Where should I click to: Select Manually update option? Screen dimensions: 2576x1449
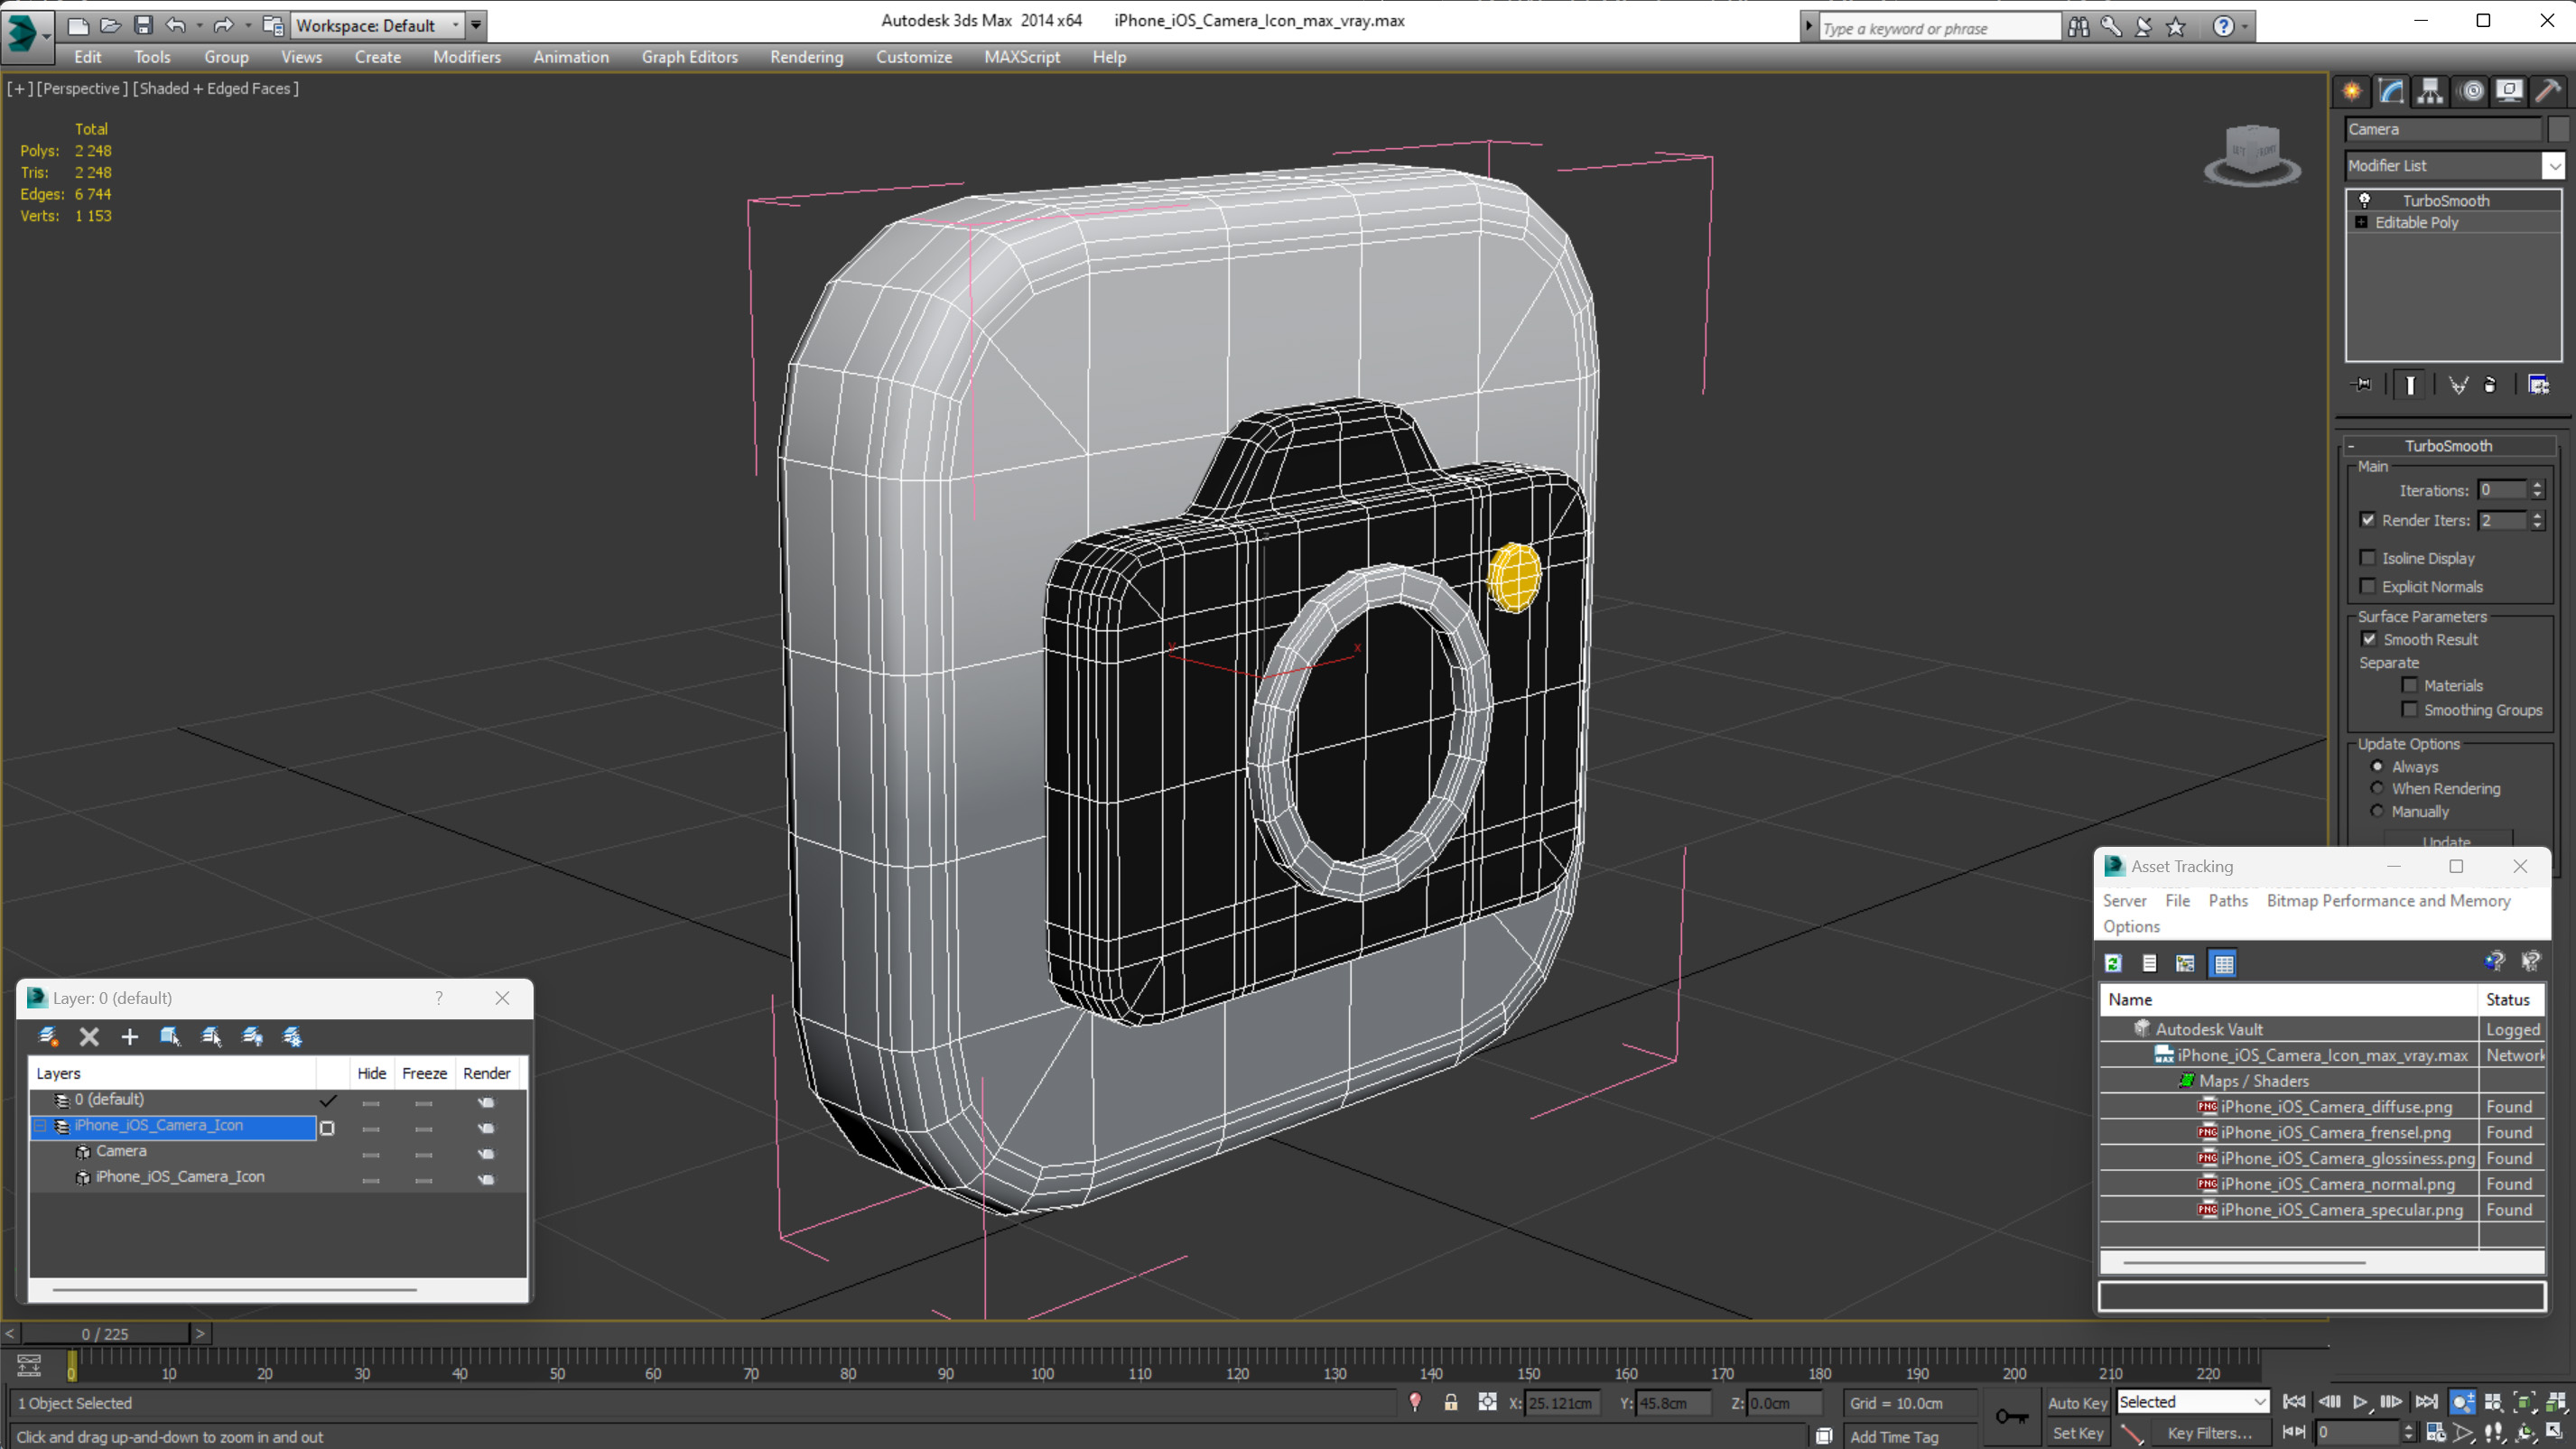pyautogui.click(x=2378, y=811)
